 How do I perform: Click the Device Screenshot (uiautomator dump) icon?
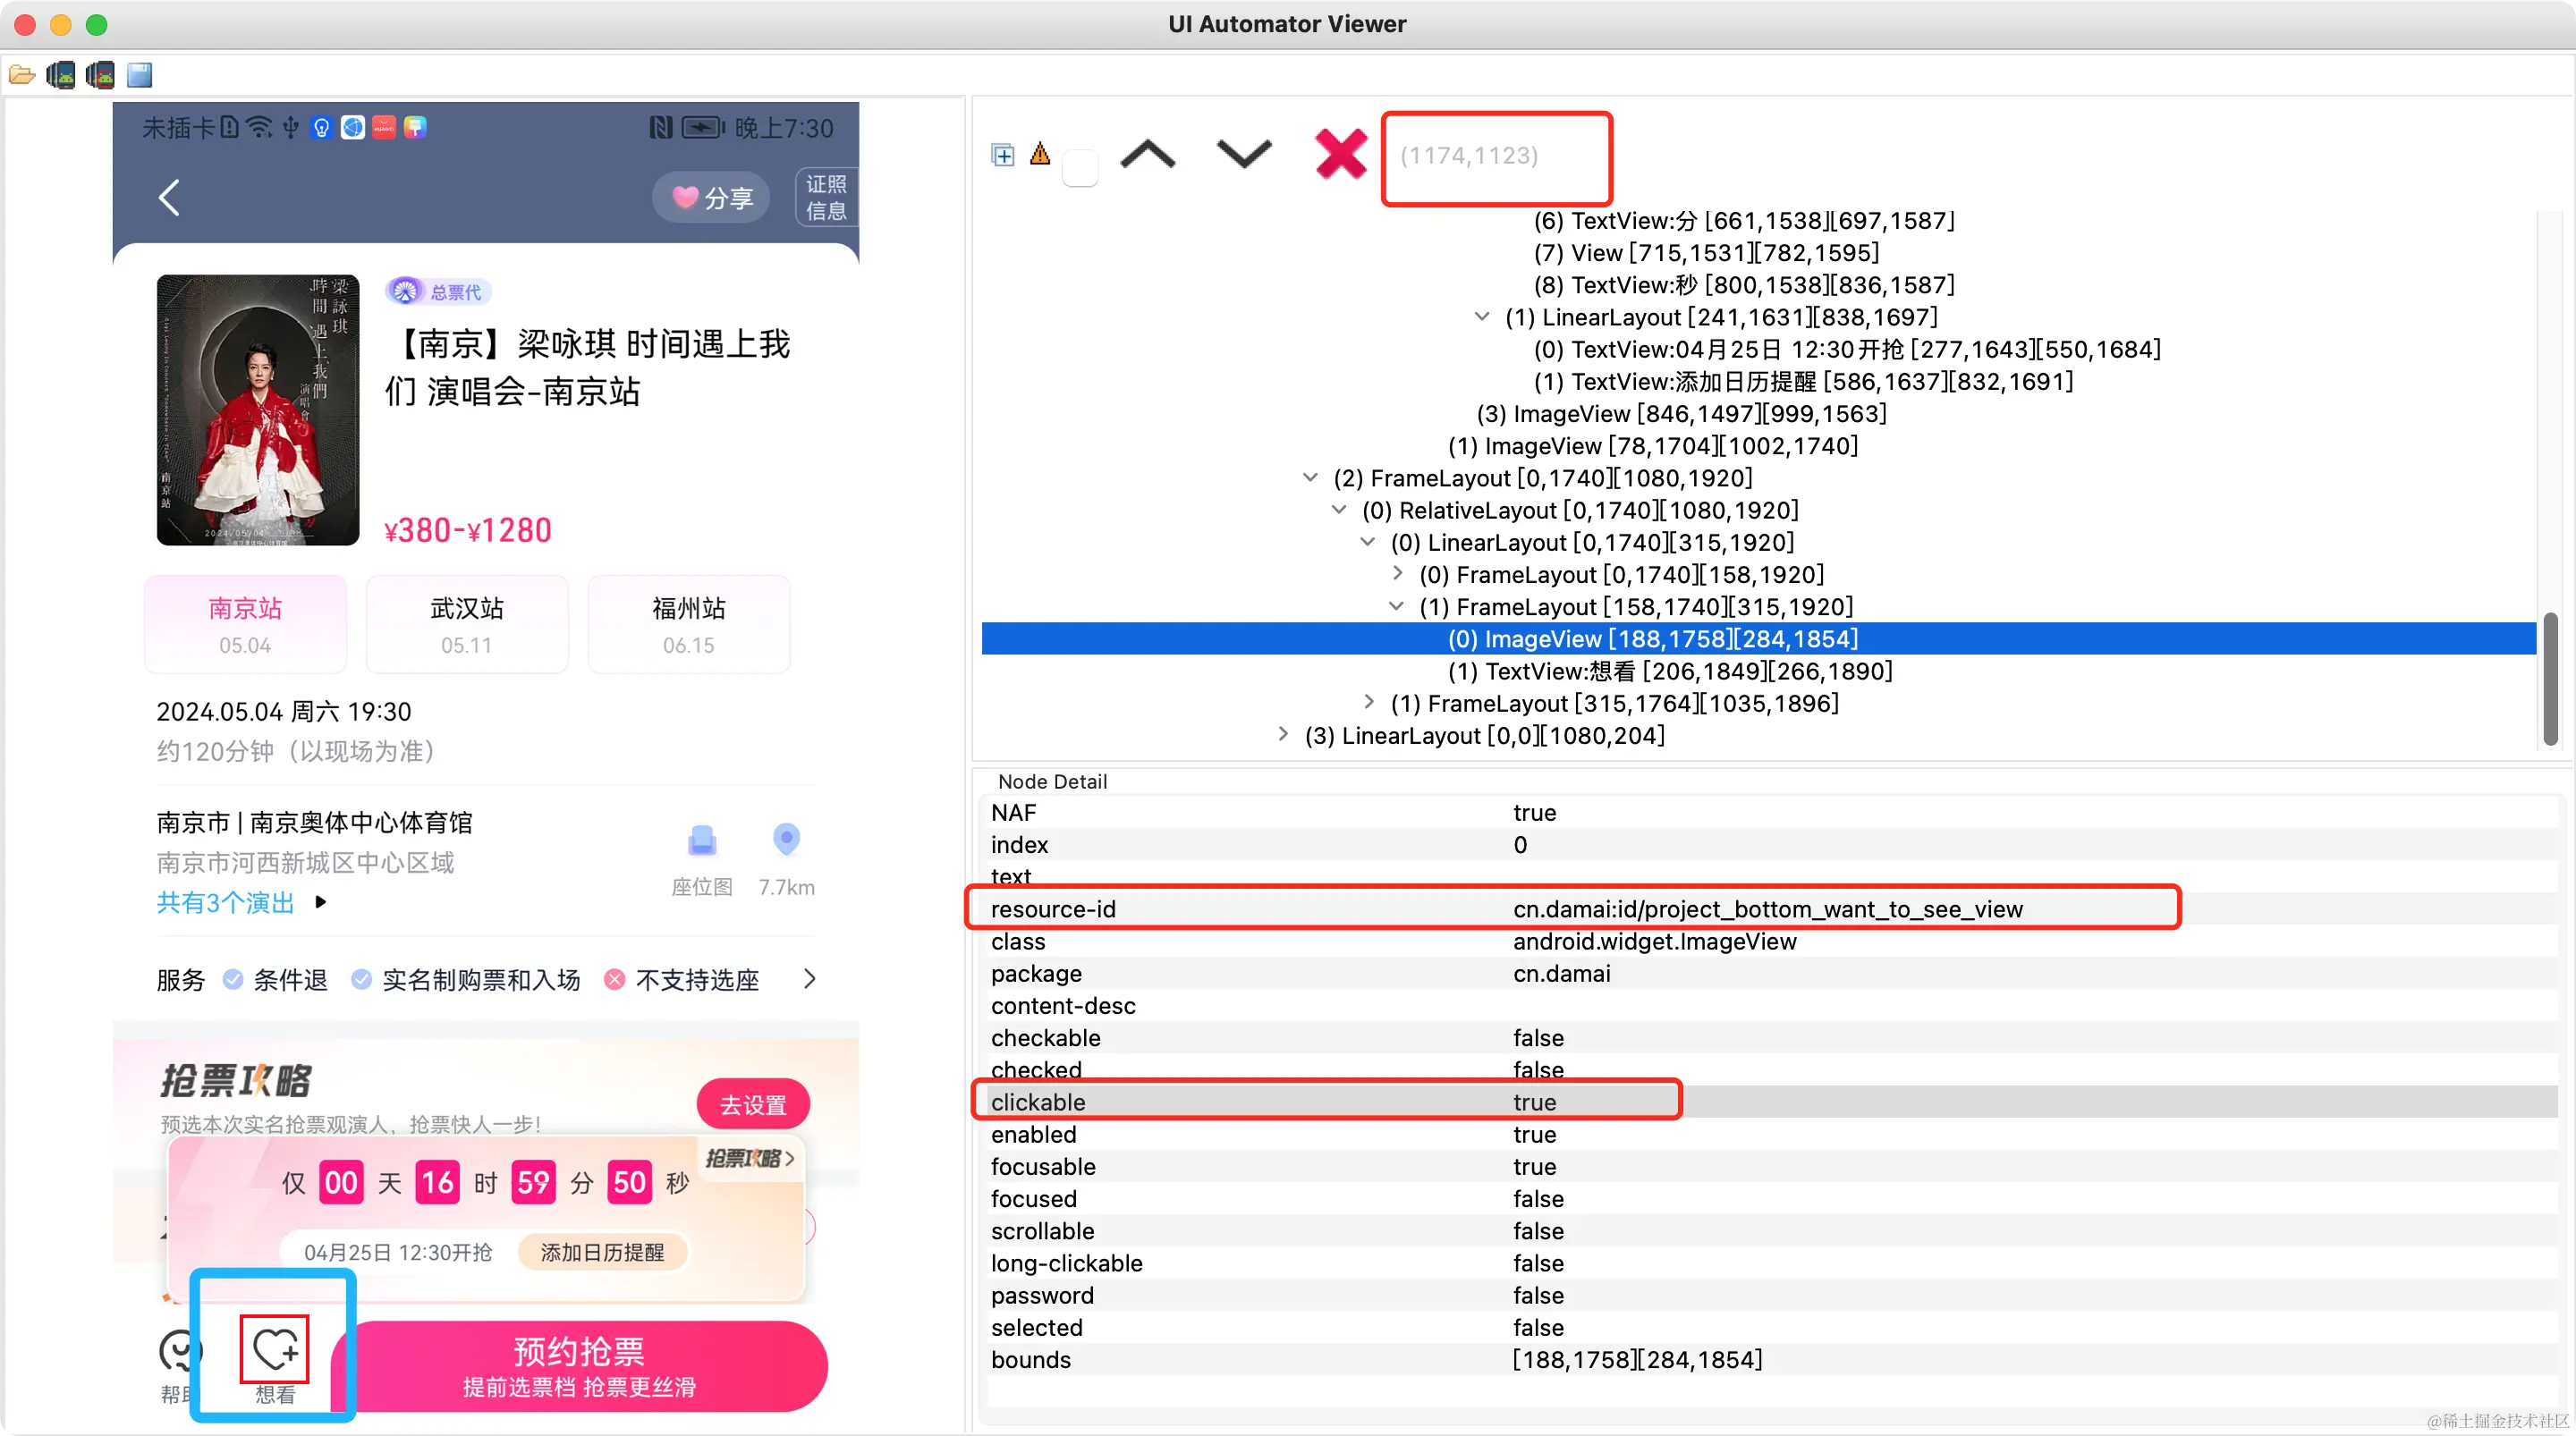(x=61, y=75)
